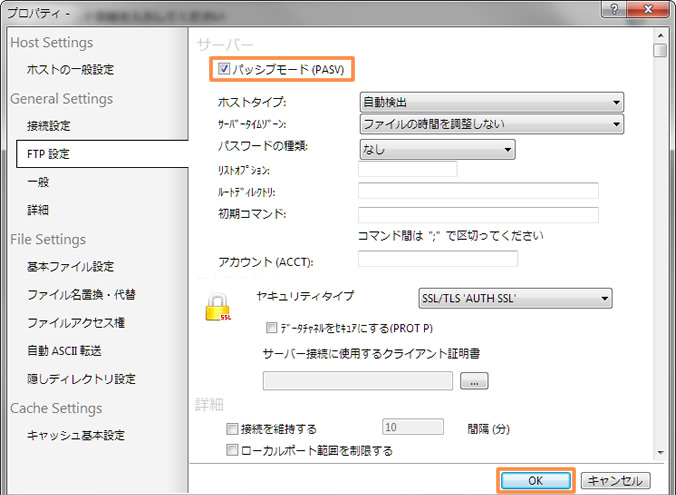676x495 pixels.
Task: Open the ホストタイプ dropdown showing 自動検出
Action: point(491,102)
